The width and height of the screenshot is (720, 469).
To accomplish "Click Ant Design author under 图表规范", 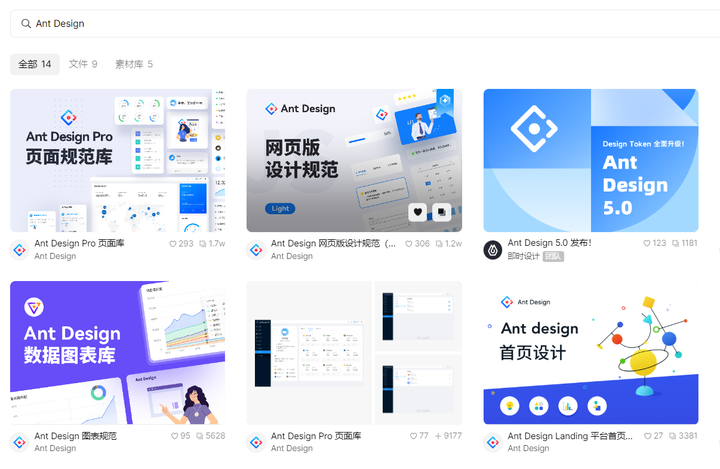I will click(55, 448).
